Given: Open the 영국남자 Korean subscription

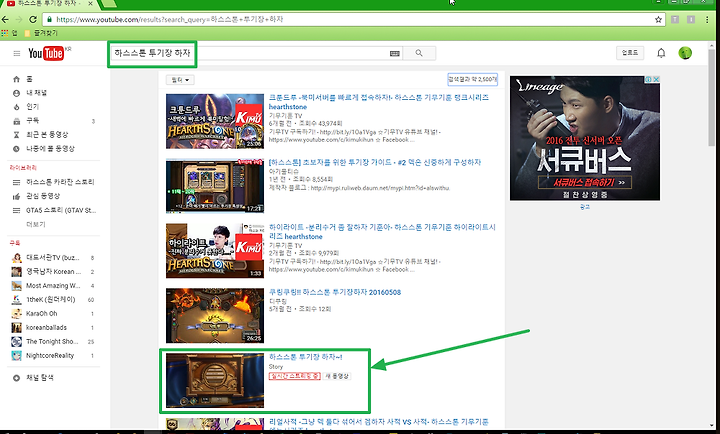Looking at the screenshot, I should [53, 272].
